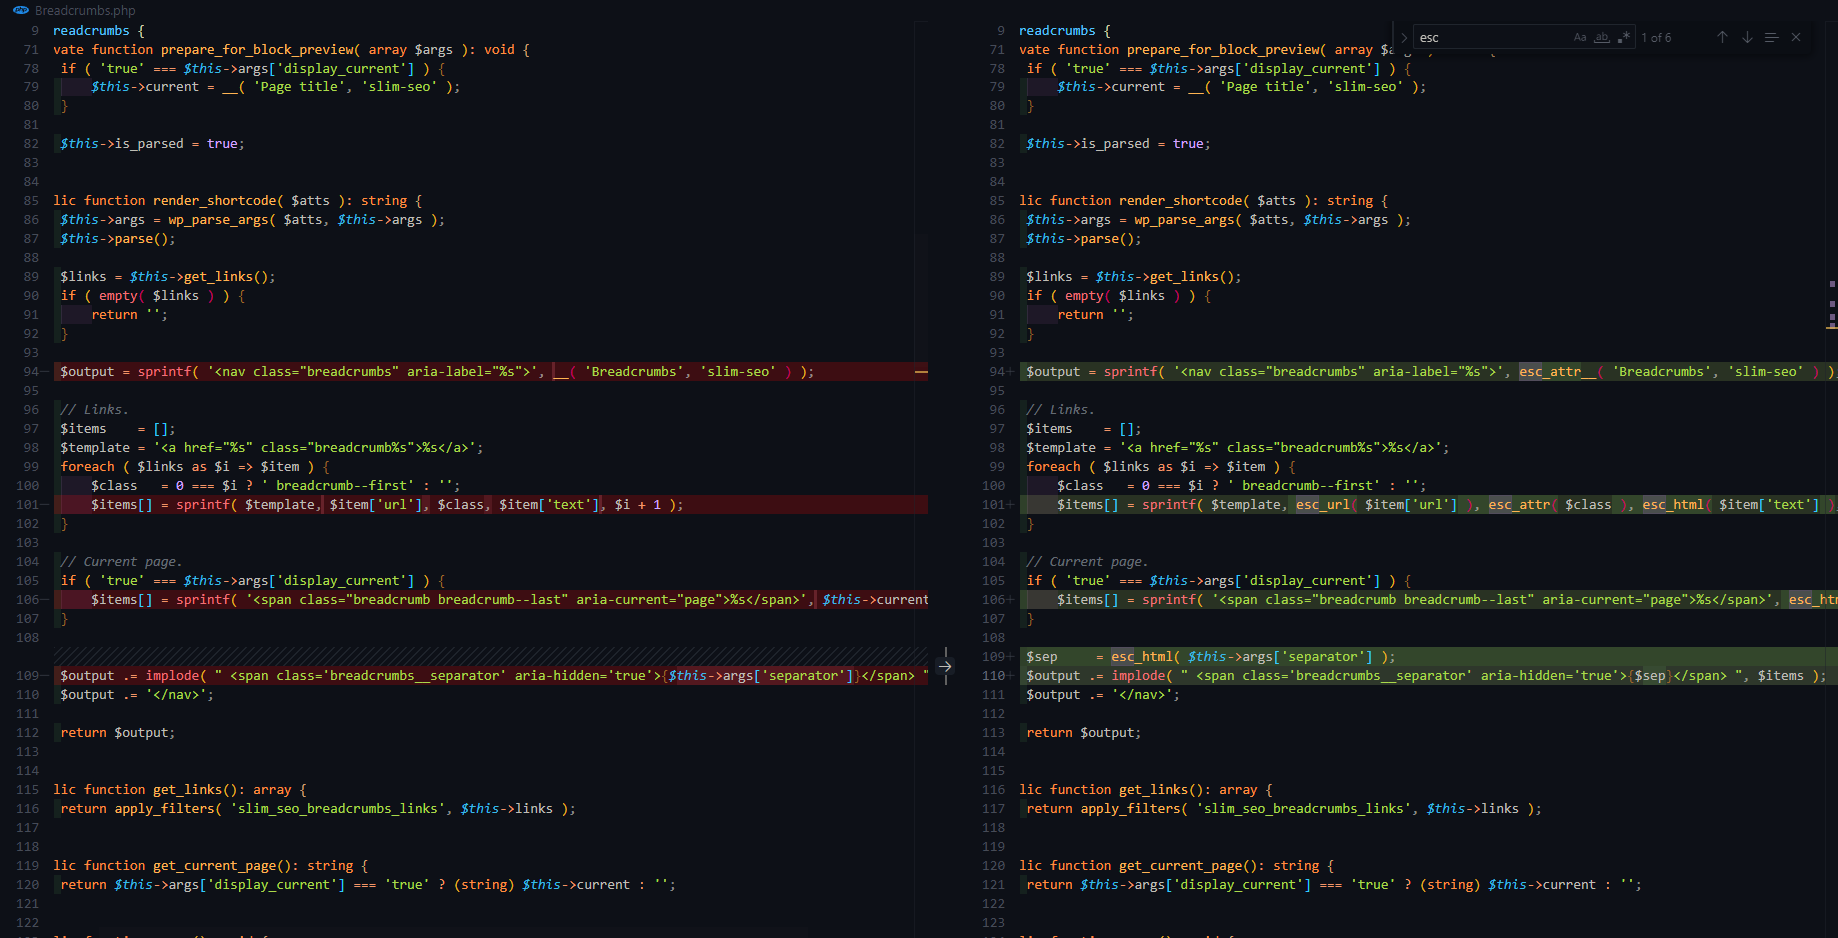Expand the replace field chevron
The image size is (1838, 938).
pos(1404,38)
